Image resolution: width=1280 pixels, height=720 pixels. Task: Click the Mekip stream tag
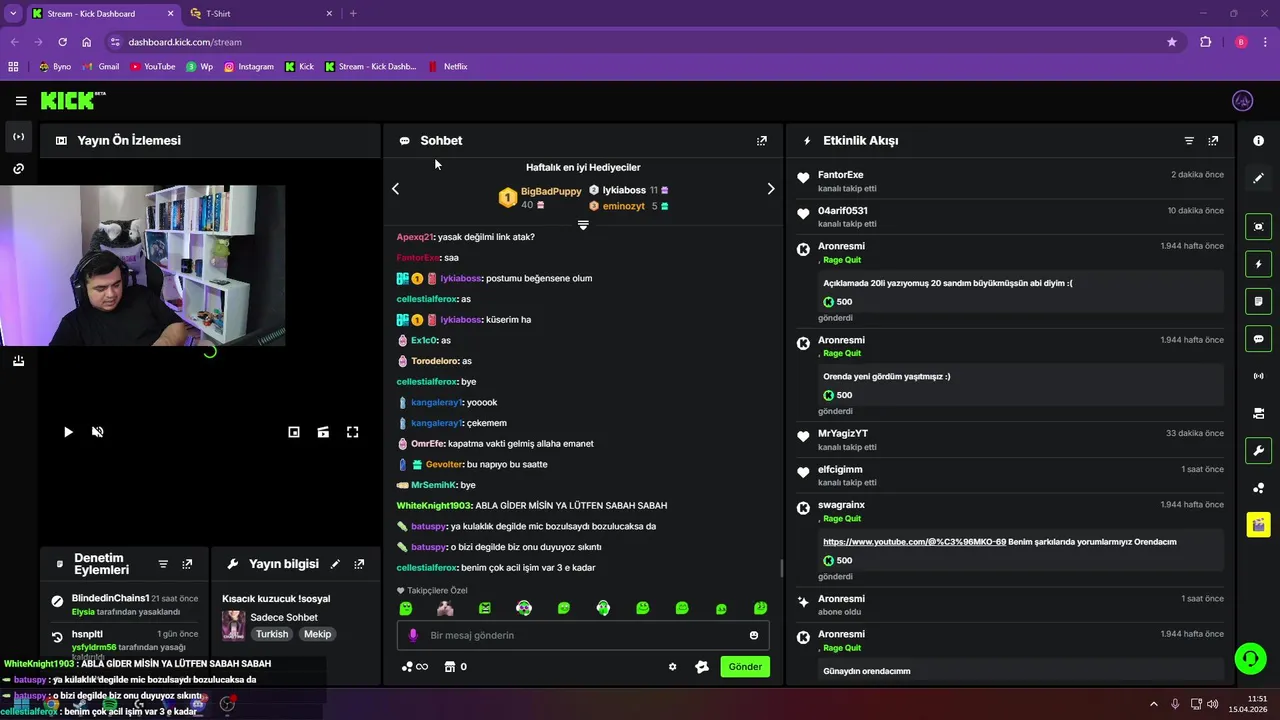pos(317,634)
